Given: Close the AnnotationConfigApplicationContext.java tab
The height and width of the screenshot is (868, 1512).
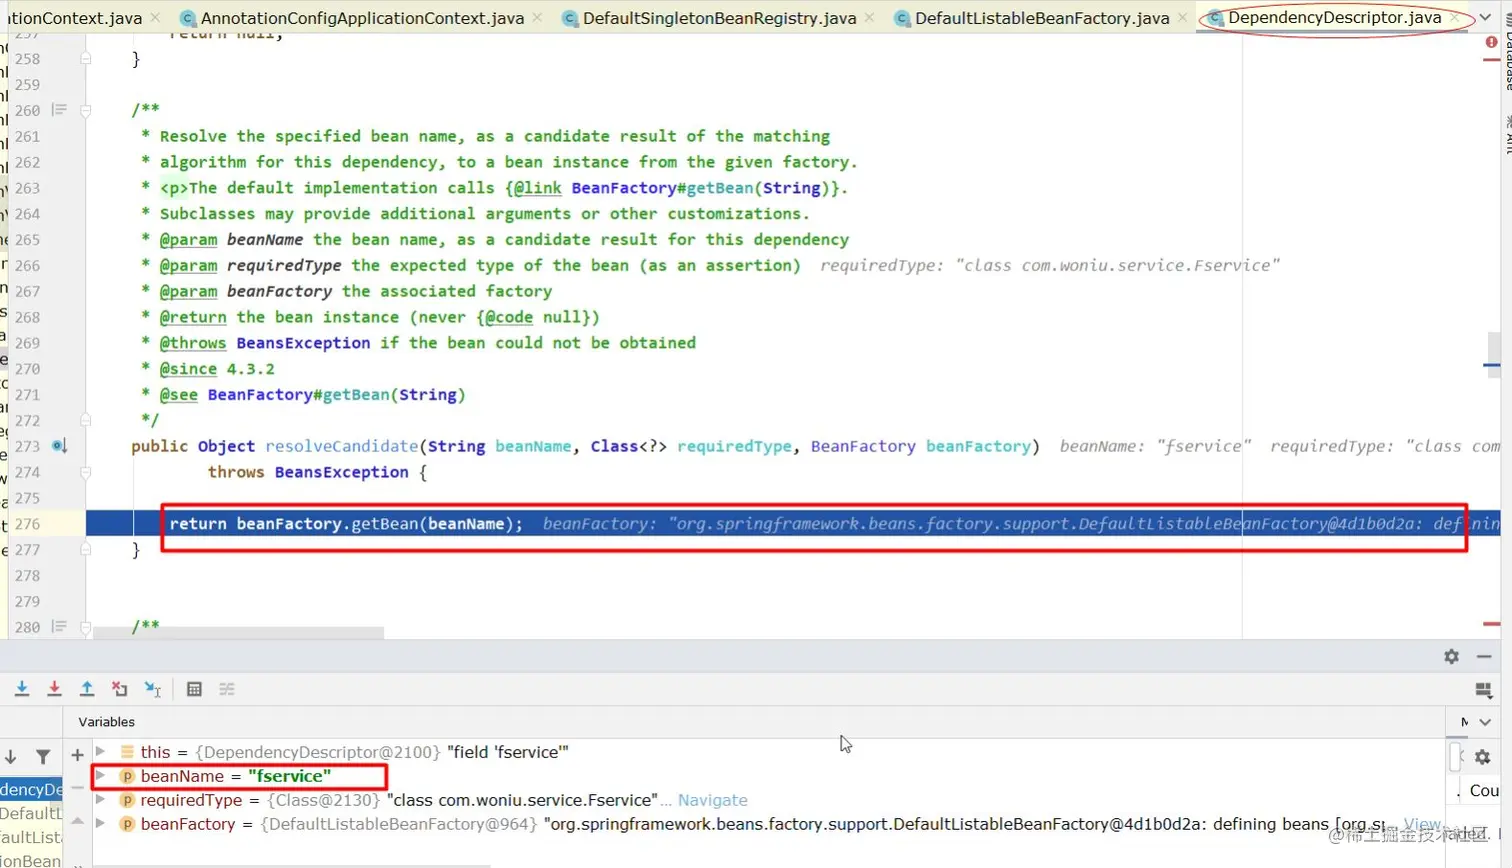Looking at the screenshot, I should tap(538, 18).
